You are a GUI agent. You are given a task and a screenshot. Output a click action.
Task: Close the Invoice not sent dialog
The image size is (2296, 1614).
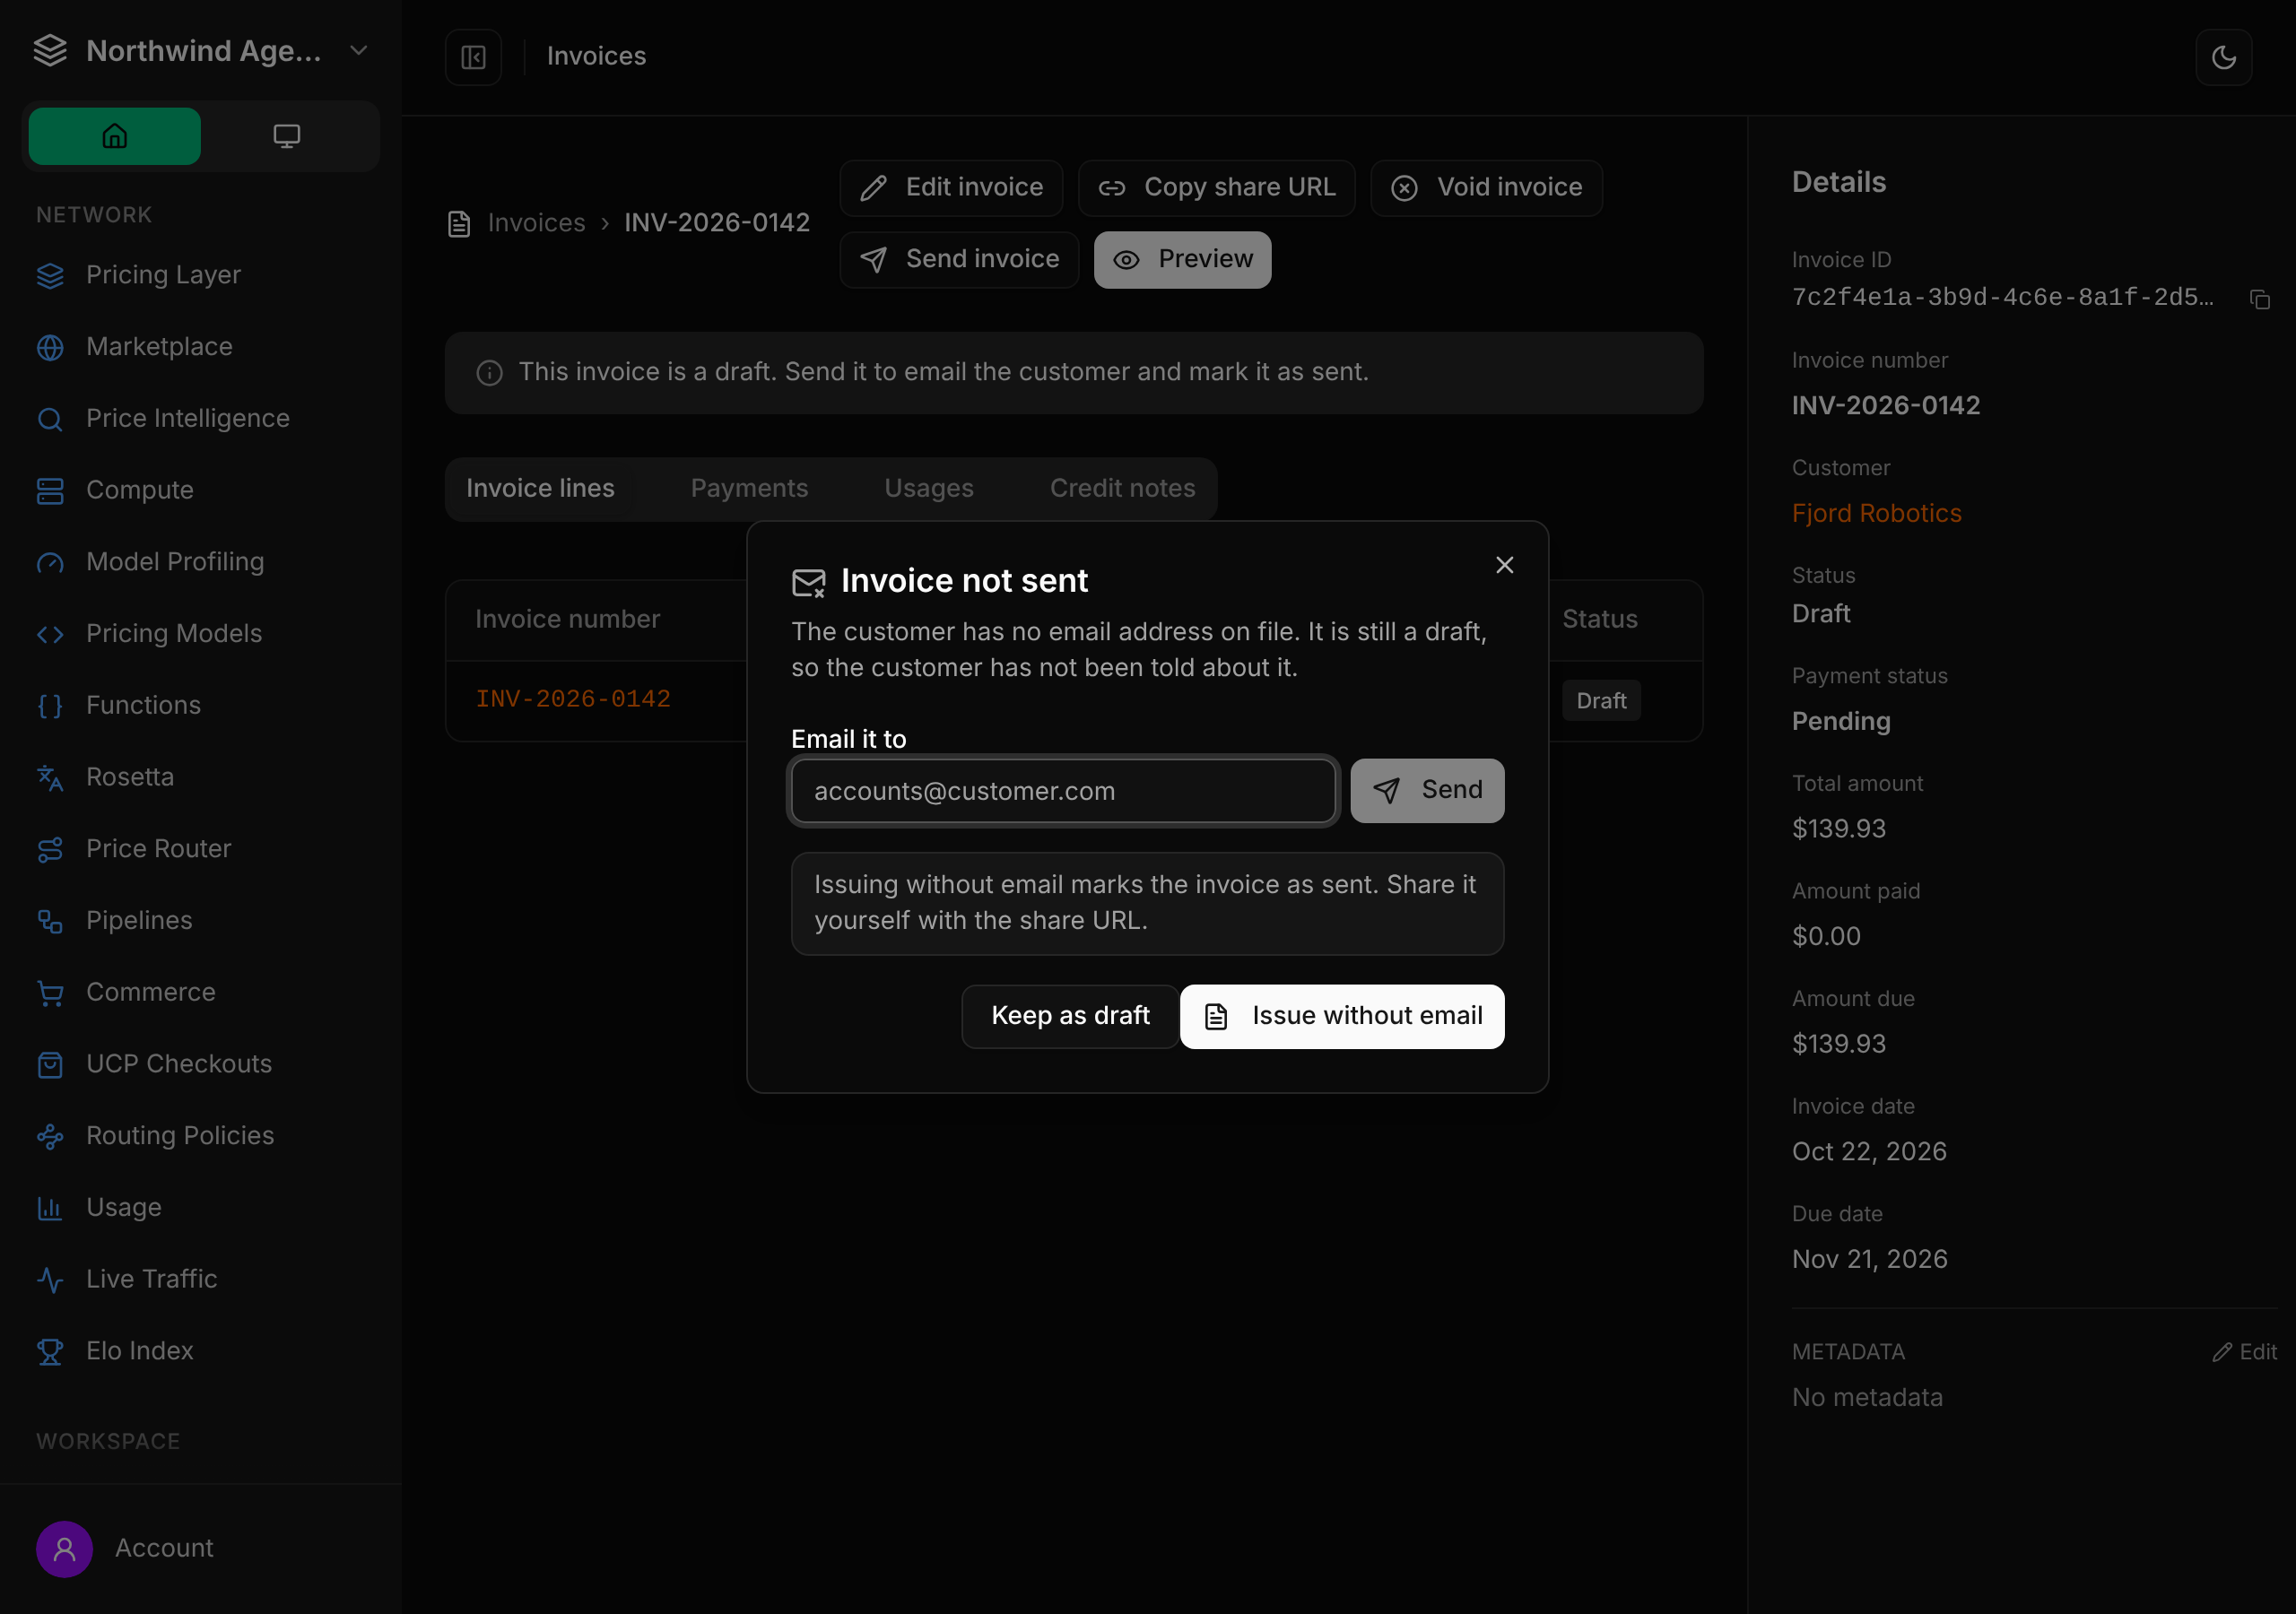(x=1504, y=565)
